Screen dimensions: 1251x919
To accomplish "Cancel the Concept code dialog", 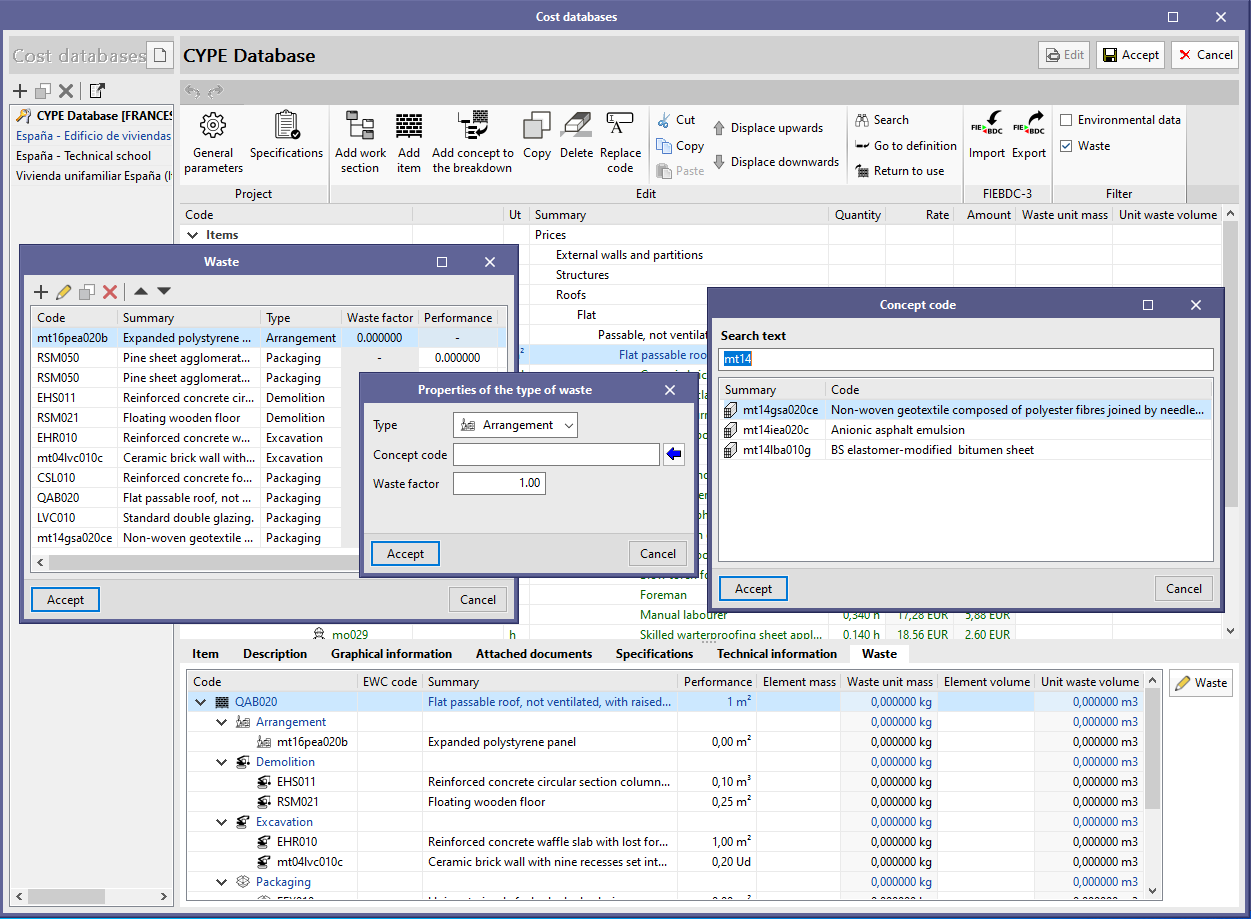I will click(x=1184, y=589).
